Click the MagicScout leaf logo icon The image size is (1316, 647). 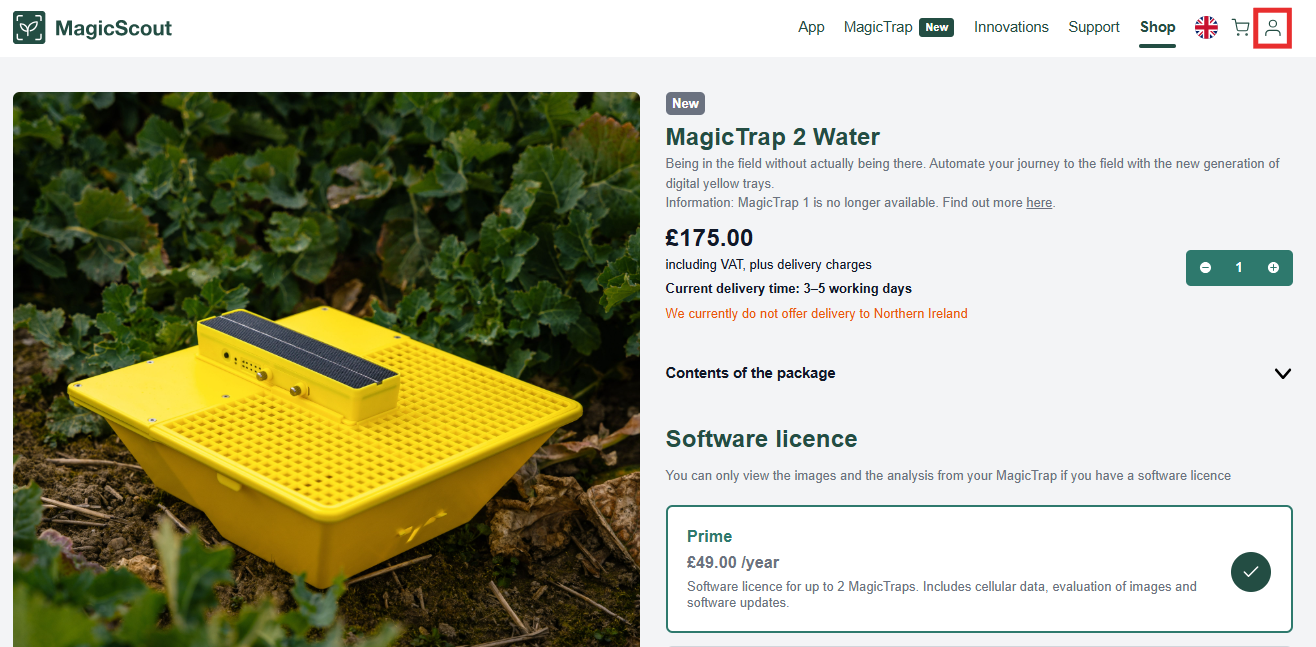pyautogui.click(x=29, y=28)
